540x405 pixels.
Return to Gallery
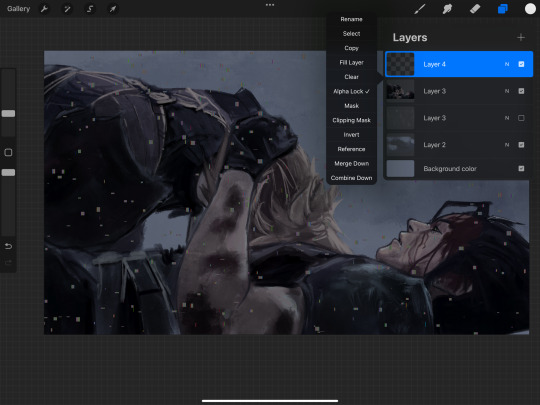pyautogui.click(x=18, y=9)
